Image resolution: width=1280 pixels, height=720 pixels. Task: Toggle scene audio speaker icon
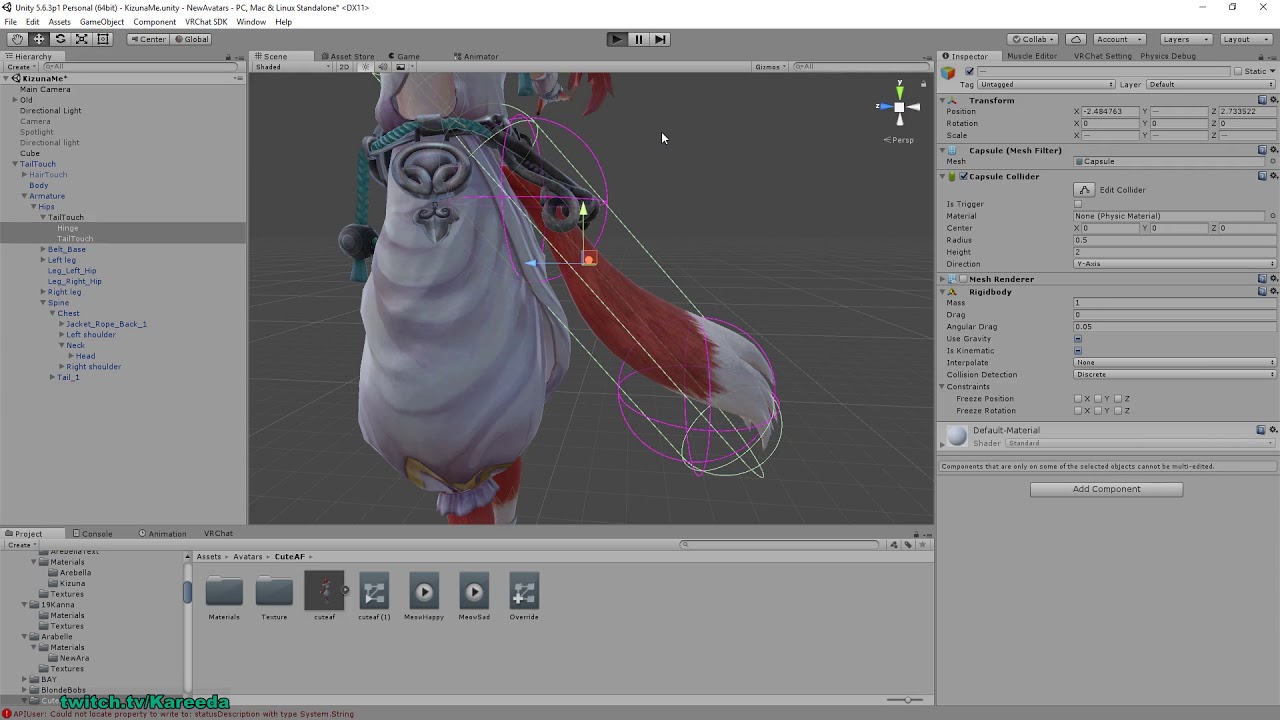tap(382, 67)
